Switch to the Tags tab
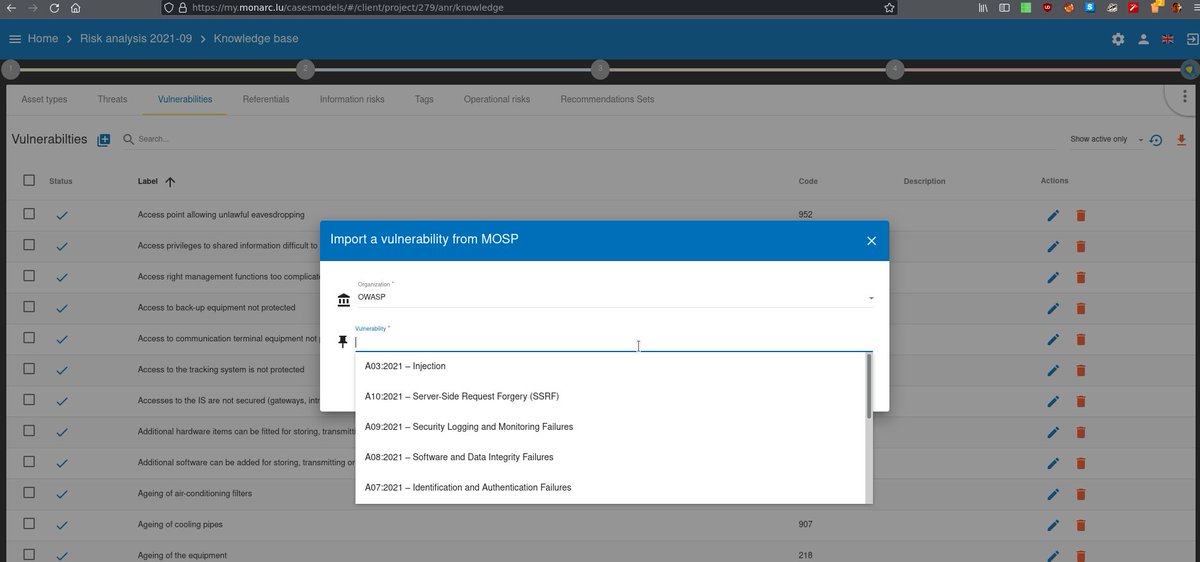 tap(424, 100)
